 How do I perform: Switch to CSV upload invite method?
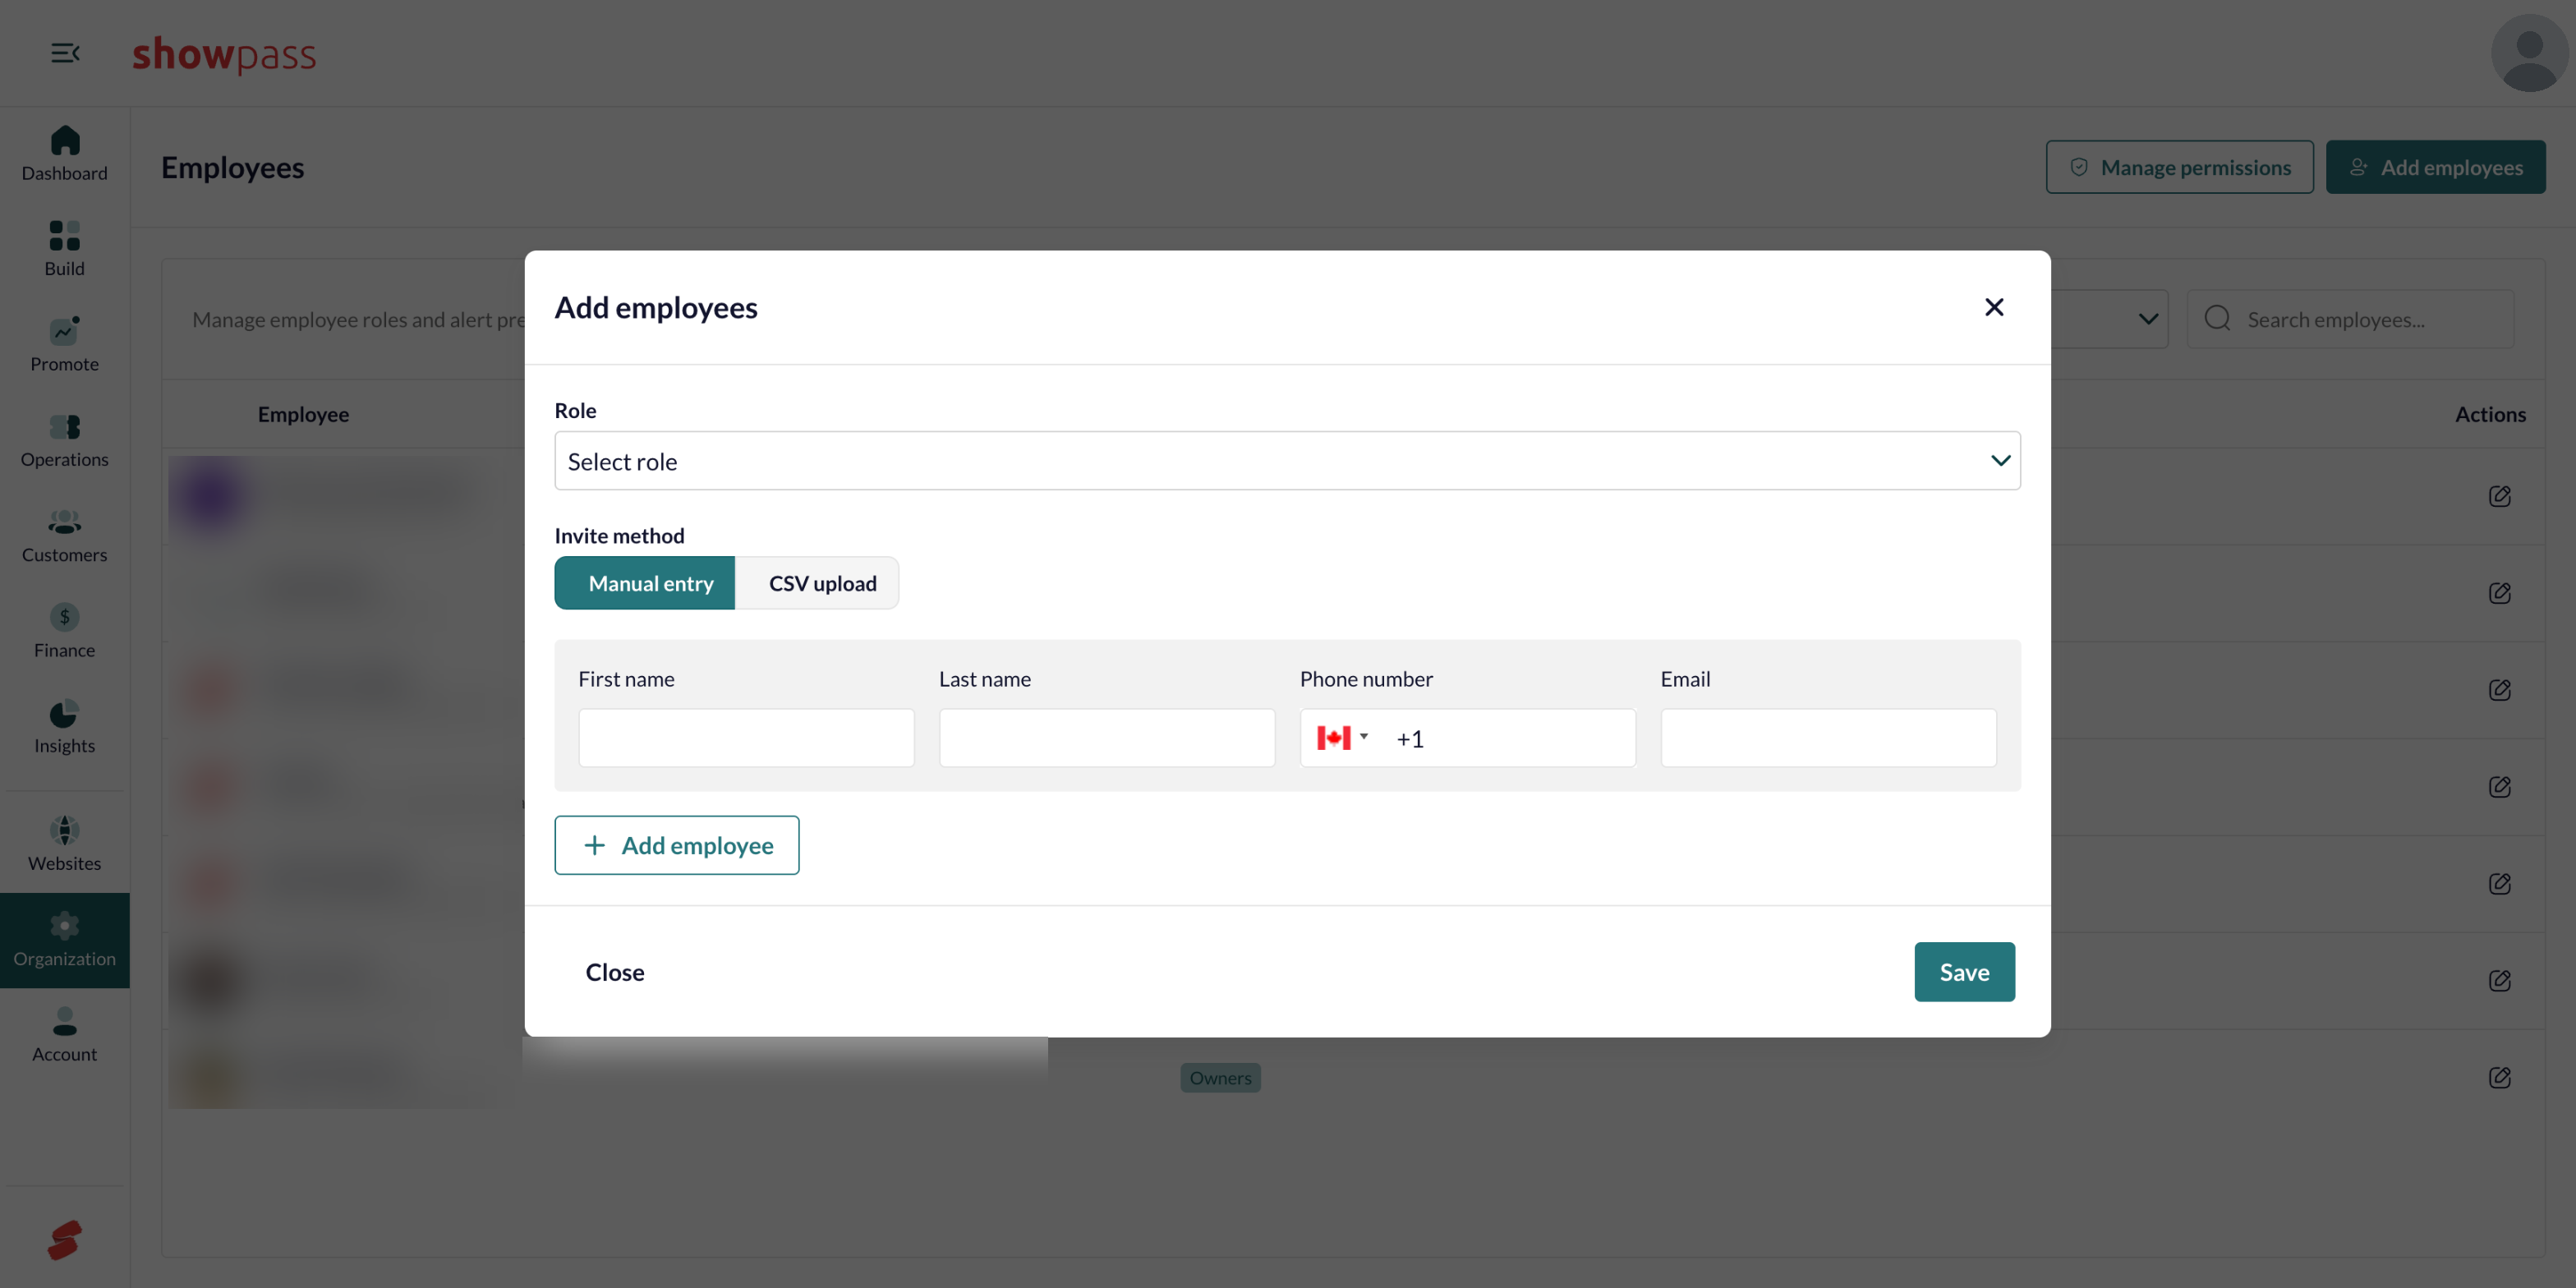coord(817,583)
